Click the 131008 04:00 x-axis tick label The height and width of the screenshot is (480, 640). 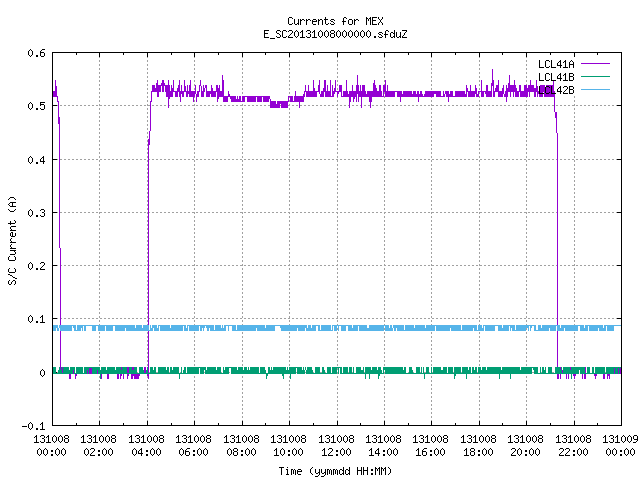[x=146, y=446]
